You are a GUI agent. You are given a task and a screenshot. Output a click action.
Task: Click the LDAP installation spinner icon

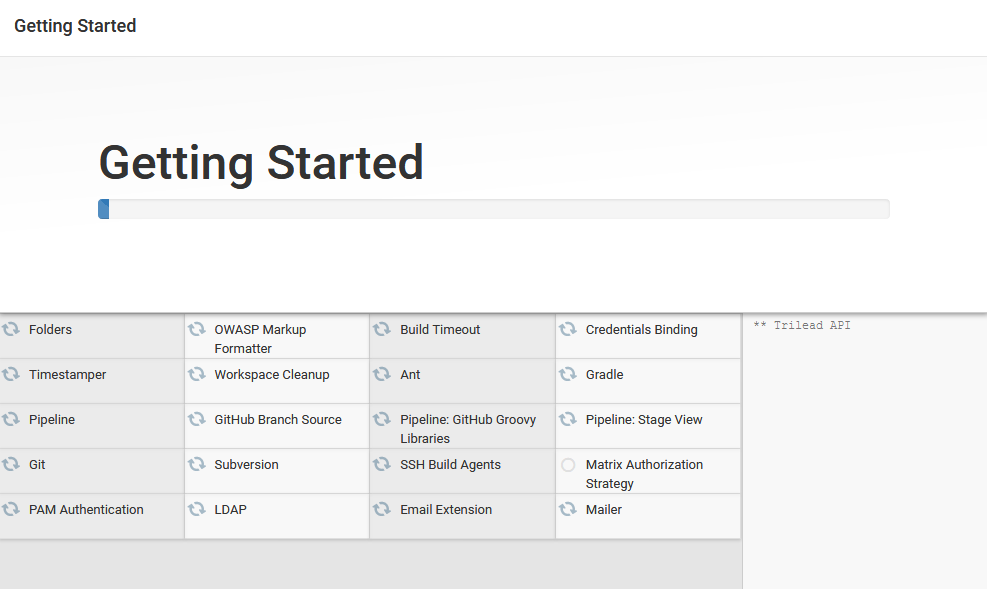196,508
